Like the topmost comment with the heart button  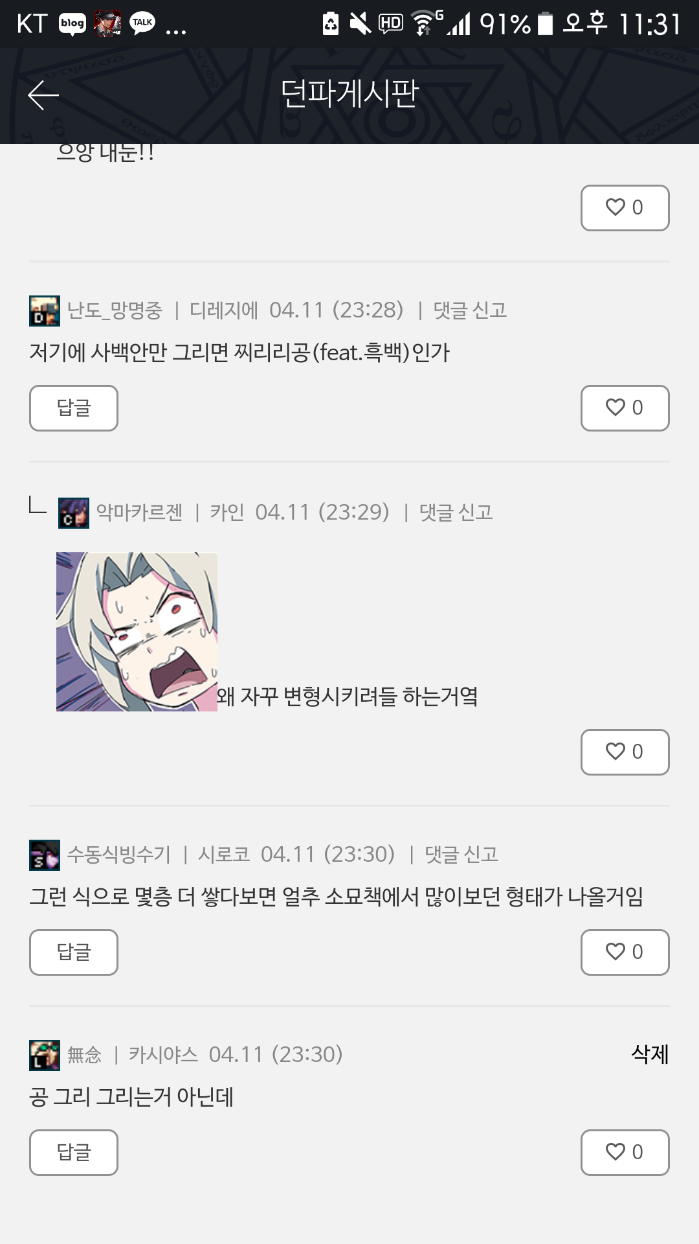[x=625, y=208]
